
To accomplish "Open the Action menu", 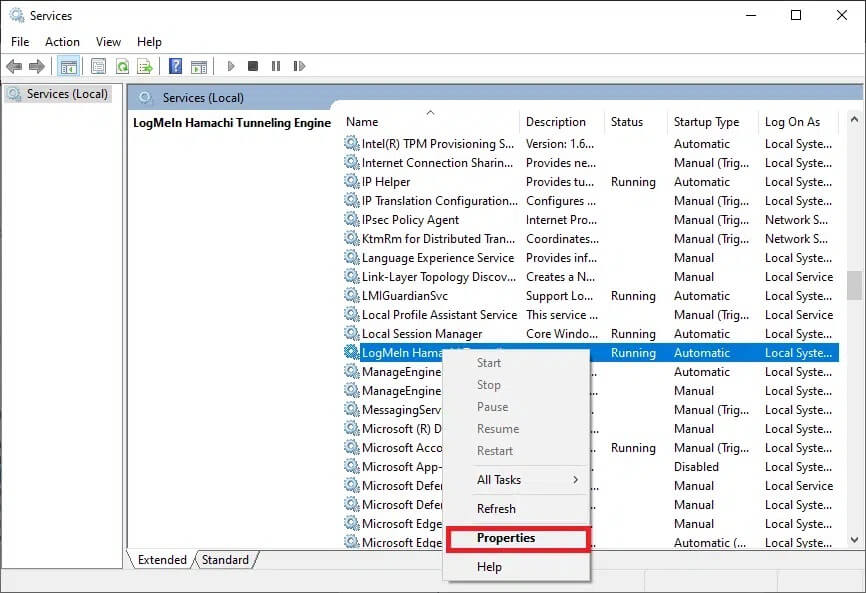I will [62, 42].
